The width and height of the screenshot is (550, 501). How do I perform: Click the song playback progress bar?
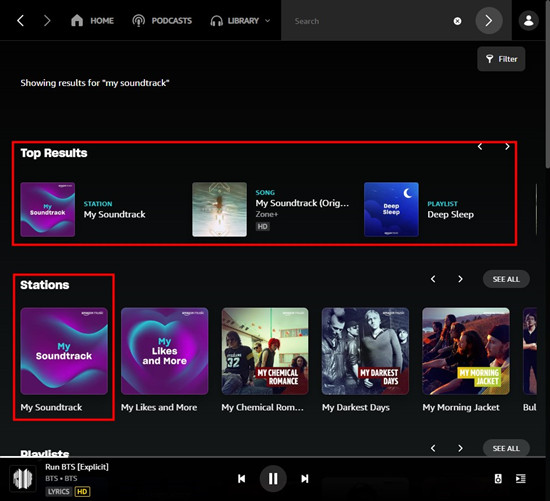pos(273,457)
